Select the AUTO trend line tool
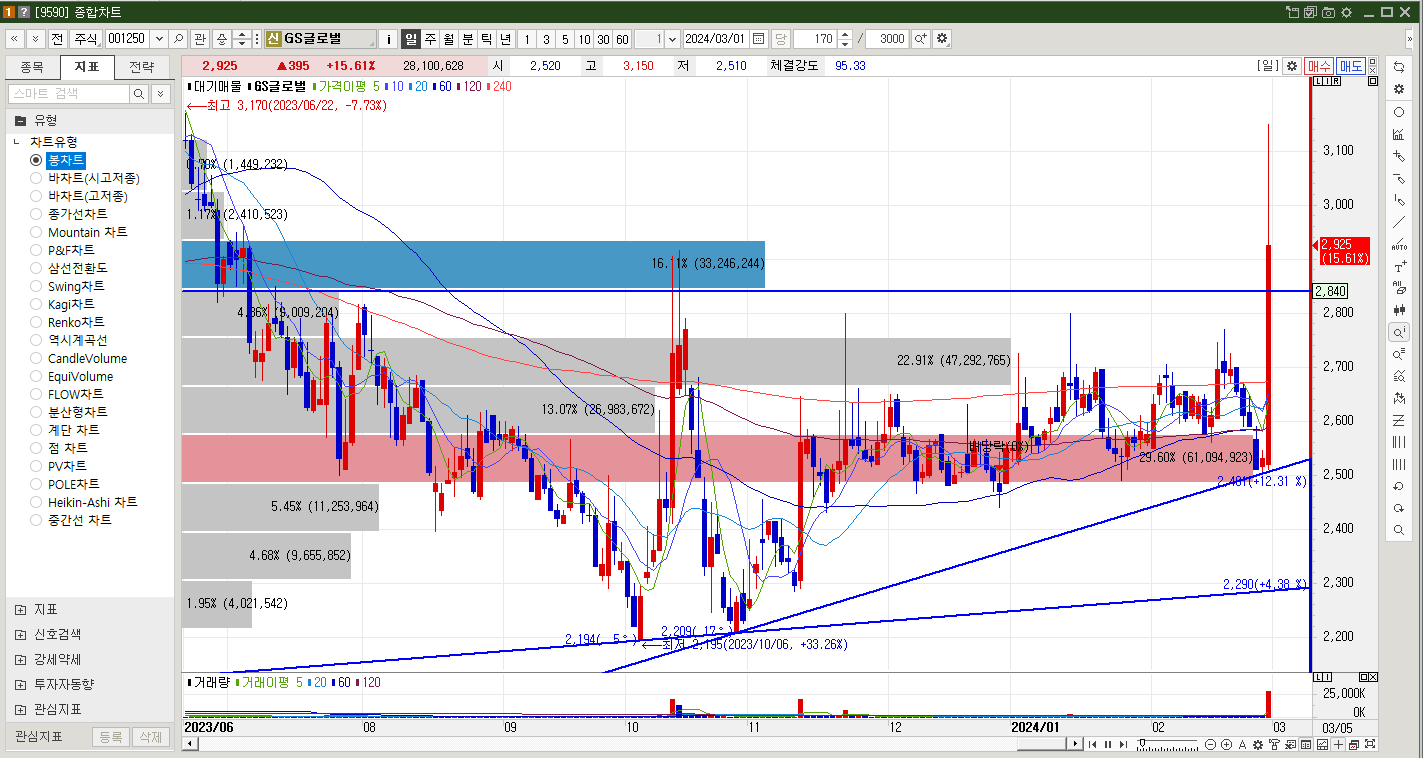Viewport: 1423px width, 758px height. coord(1399,244)
